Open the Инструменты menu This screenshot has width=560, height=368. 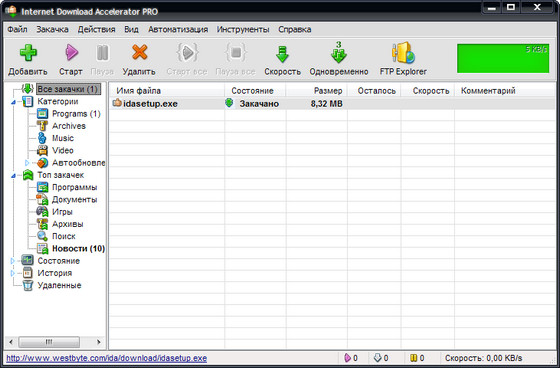[x=243, y=29]
